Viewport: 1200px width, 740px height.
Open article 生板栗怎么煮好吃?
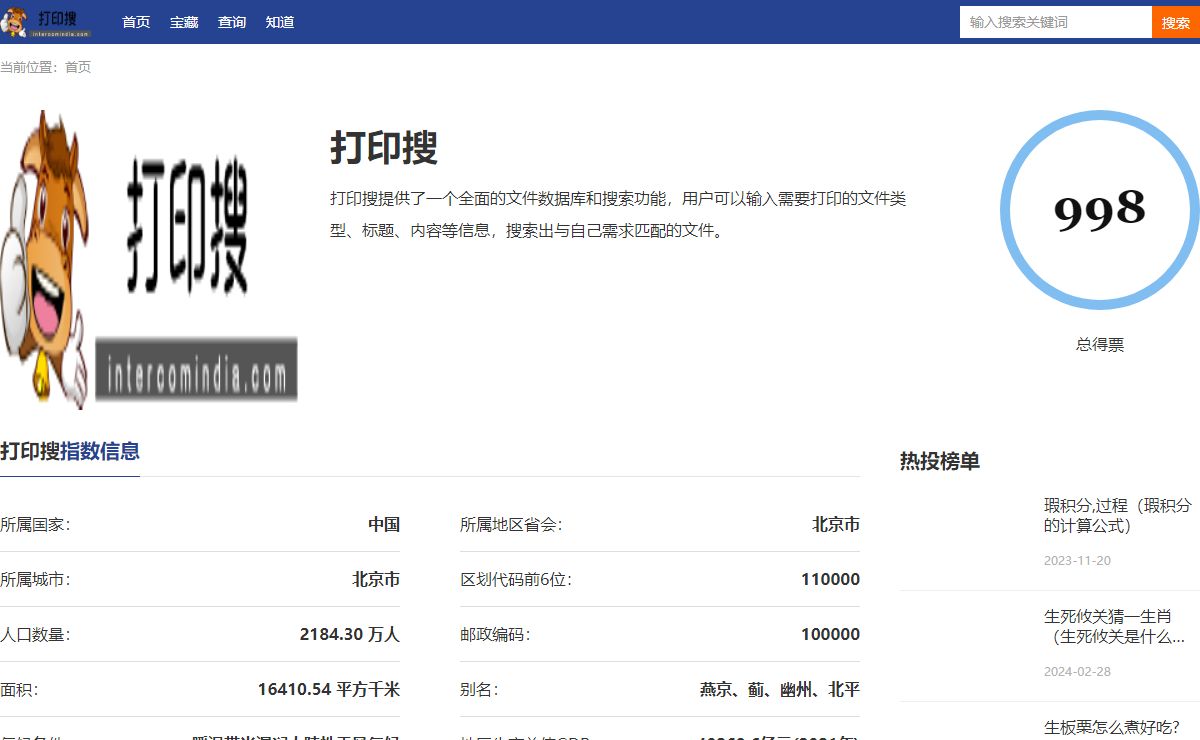tap(1112, 727)
